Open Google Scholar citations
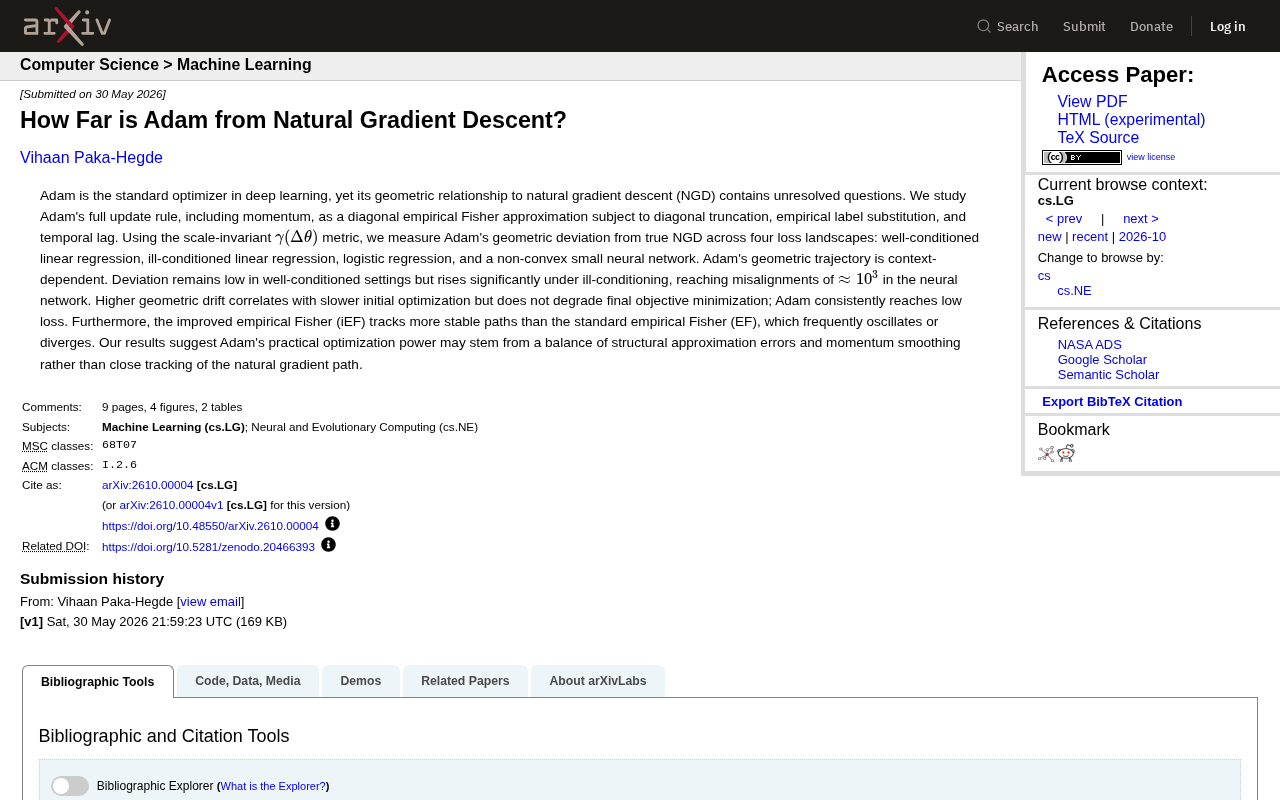The height and width of the screenshot is (800, 1280). point(1102,360)
